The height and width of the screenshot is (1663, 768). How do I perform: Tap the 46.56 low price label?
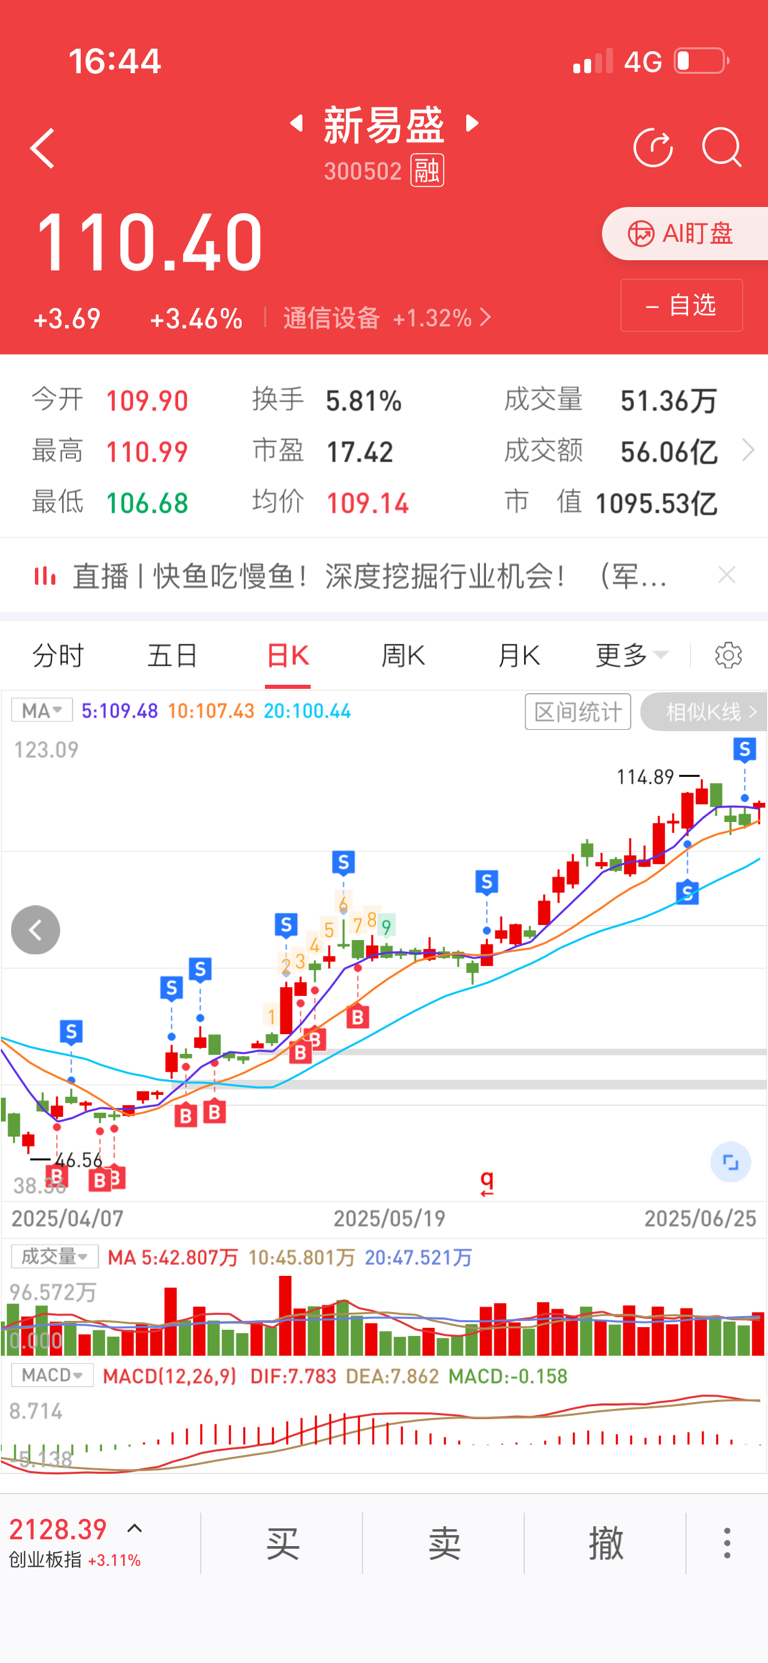[78, 1160]
